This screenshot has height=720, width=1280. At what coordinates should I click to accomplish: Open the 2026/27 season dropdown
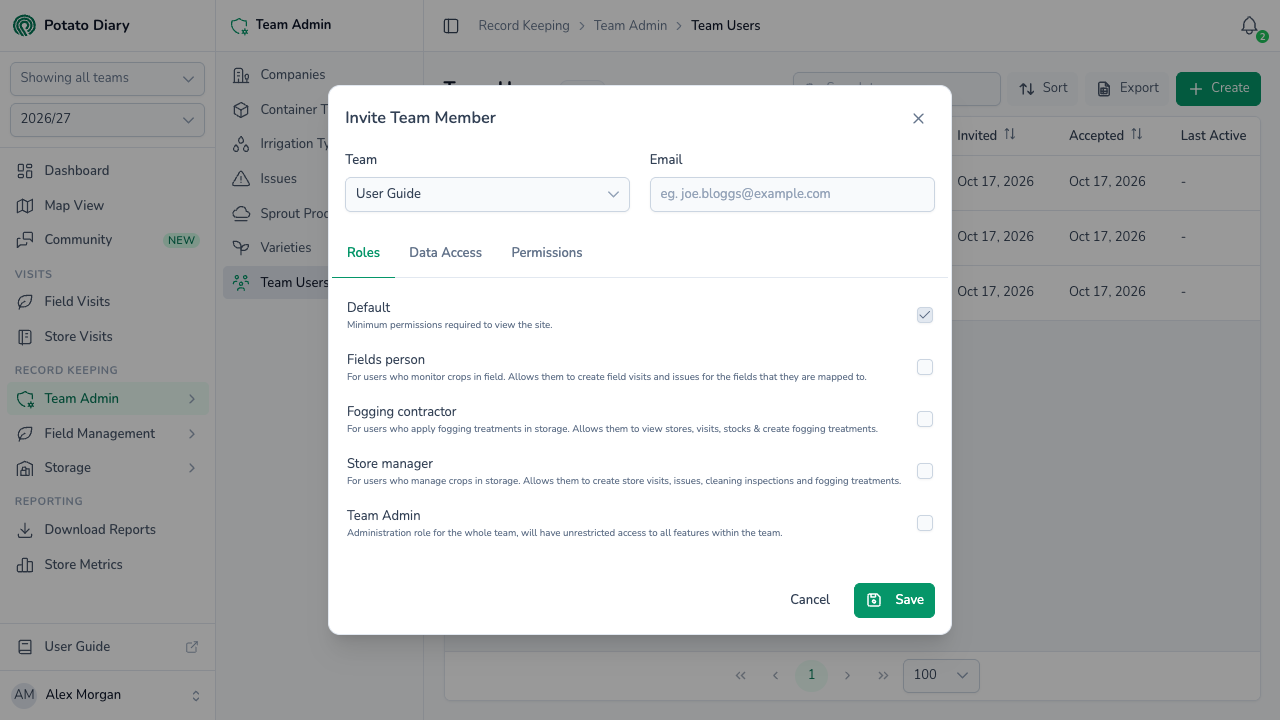point(107,119)
